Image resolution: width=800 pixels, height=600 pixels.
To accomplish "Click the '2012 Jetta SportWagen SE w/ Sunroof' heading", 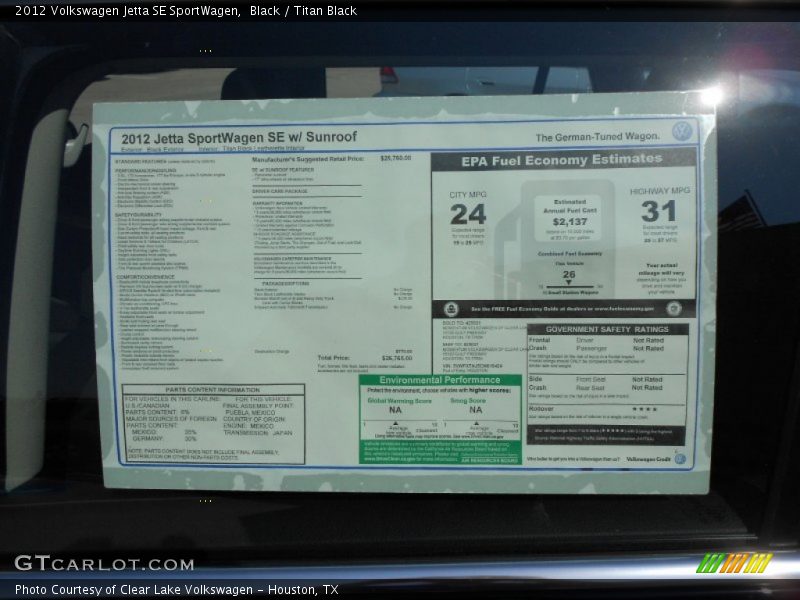I will (239, 138).
